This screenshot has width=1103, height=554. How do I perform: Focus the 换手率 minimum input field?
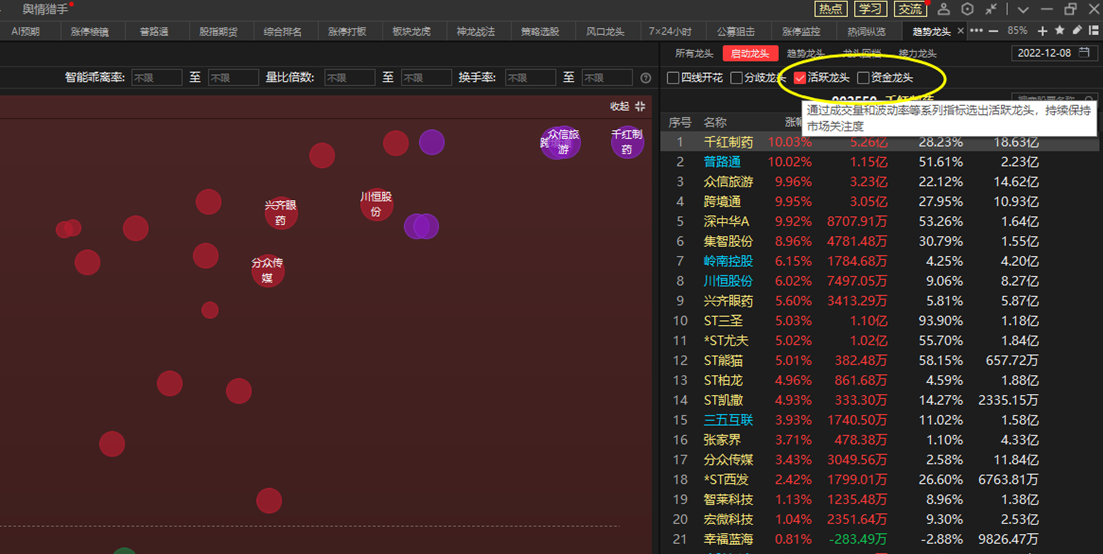[531, 77]
